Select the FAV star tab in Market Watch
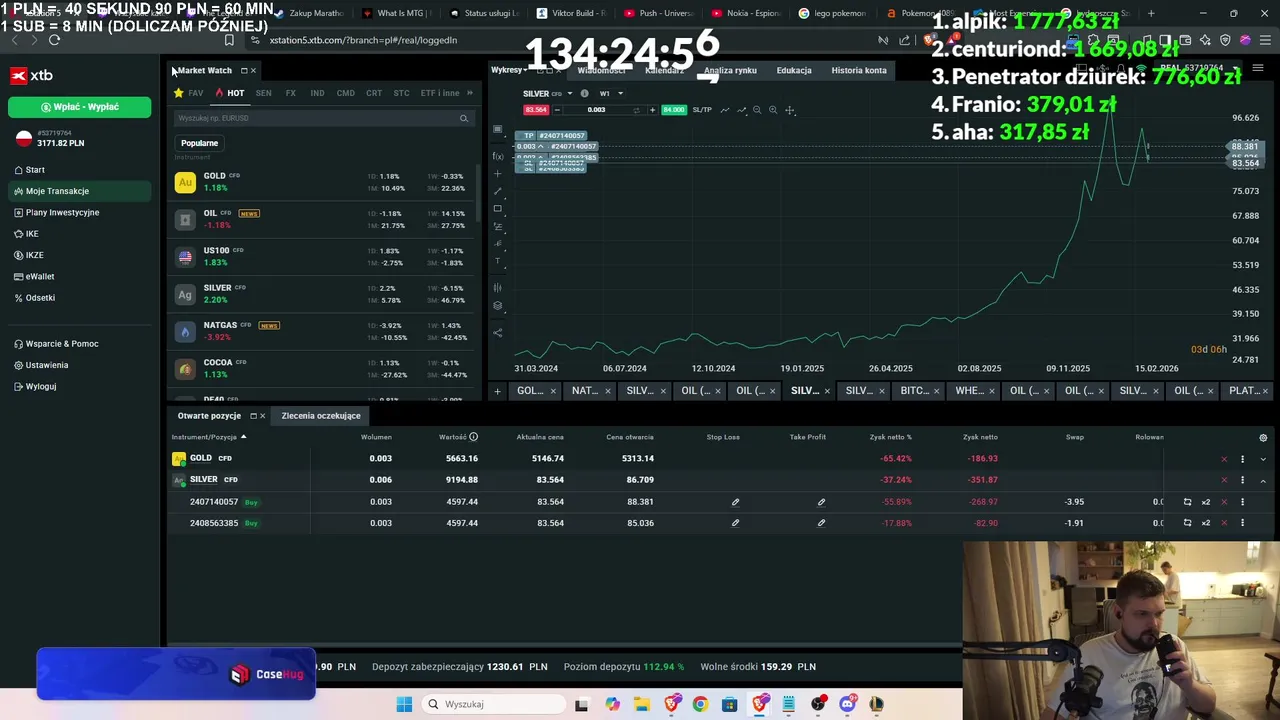1280x720 pixels. pos(189,93)
